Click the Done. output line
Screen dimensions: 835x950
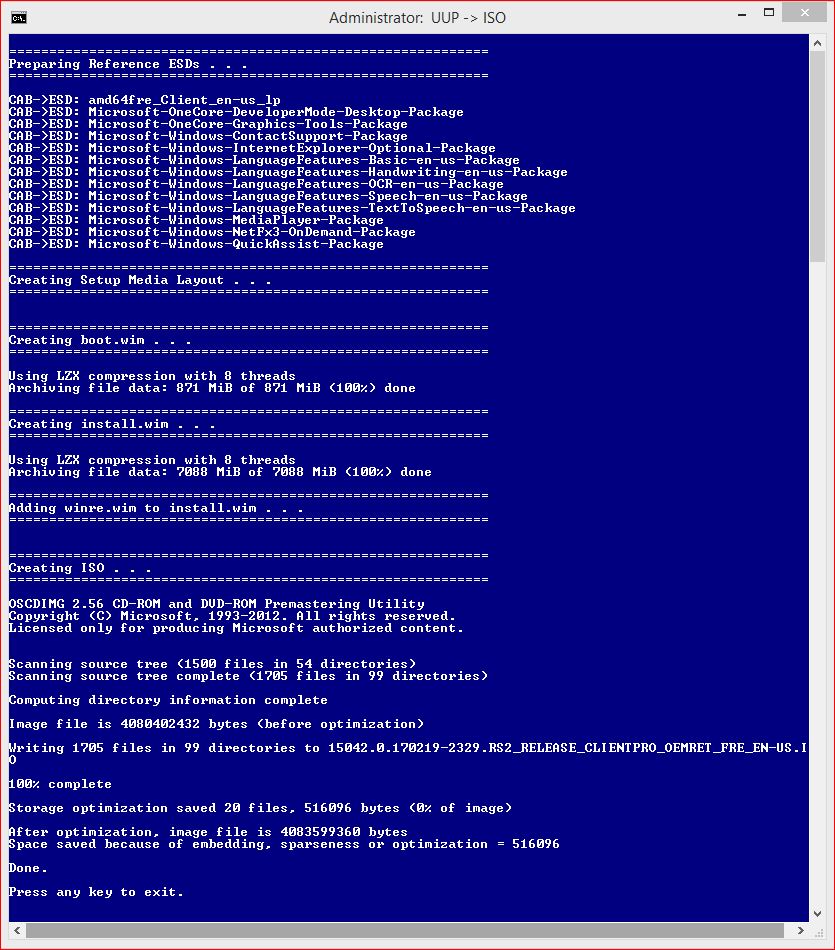(x=28, y=868)
